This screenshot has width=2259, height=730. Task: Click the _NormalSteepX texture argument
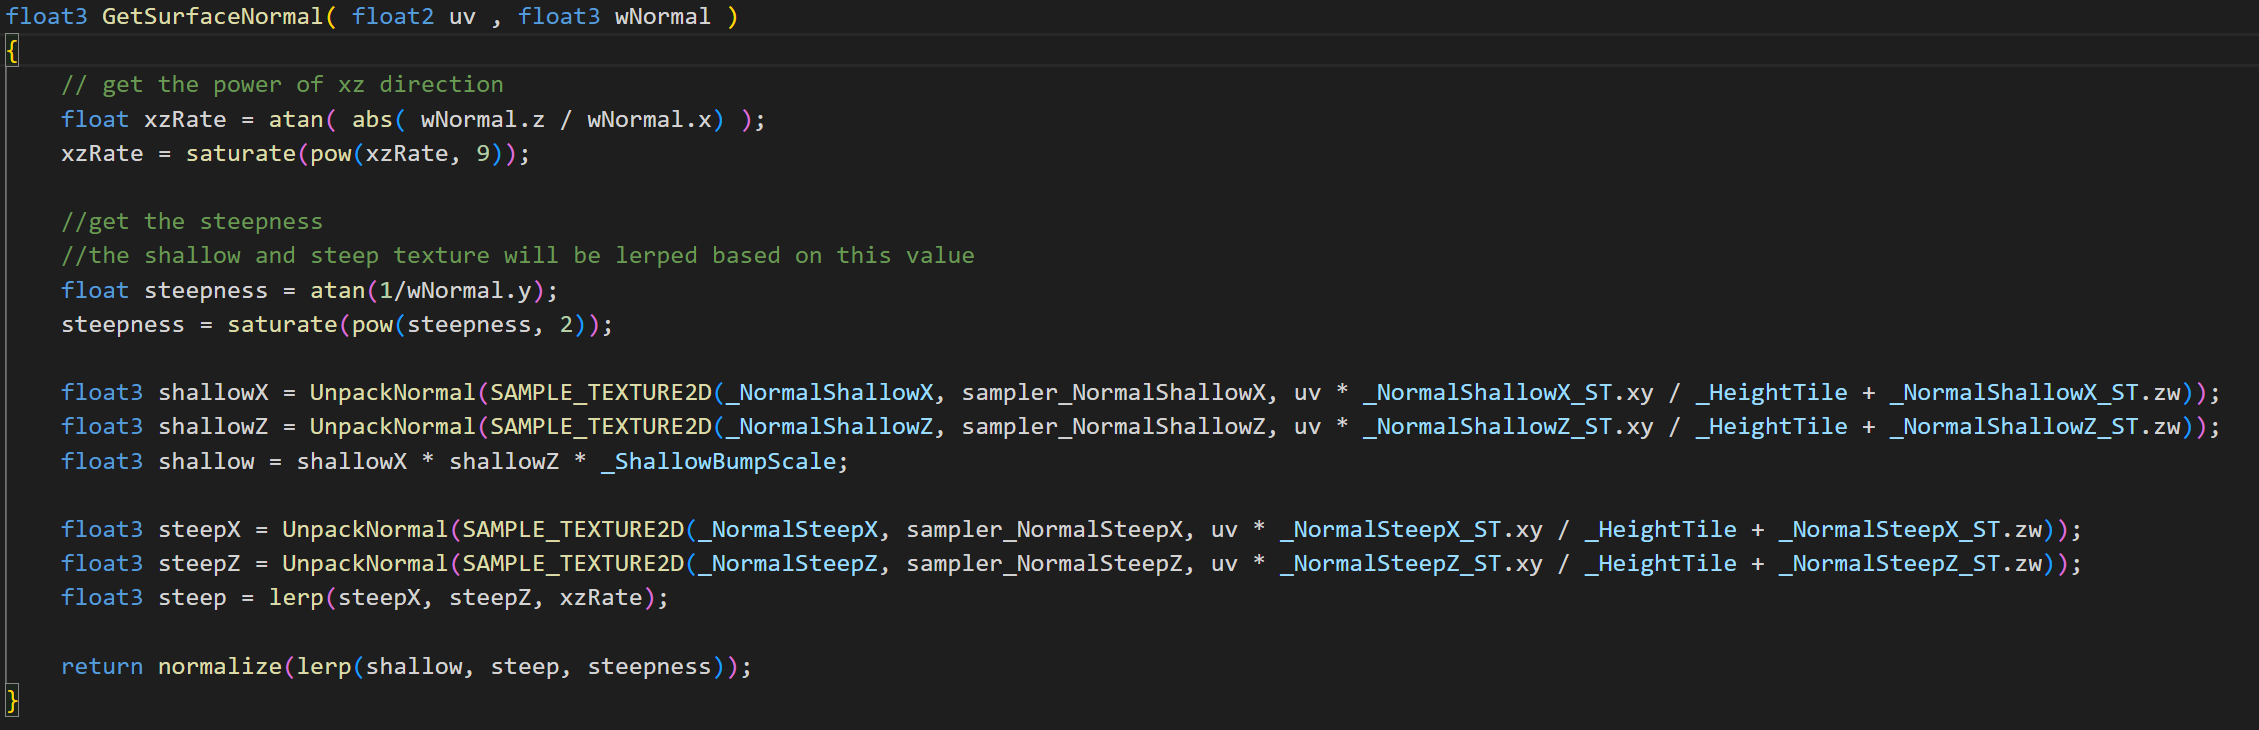[x=787, y=530]
